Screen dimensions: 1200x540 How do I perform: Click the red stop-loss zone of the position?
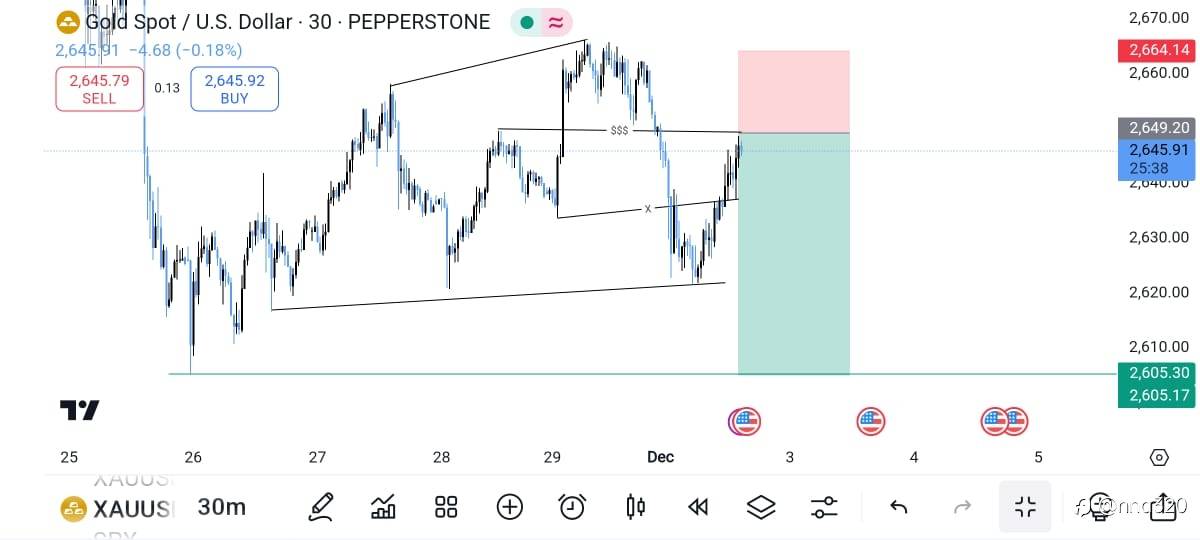(x=793, y=91)
